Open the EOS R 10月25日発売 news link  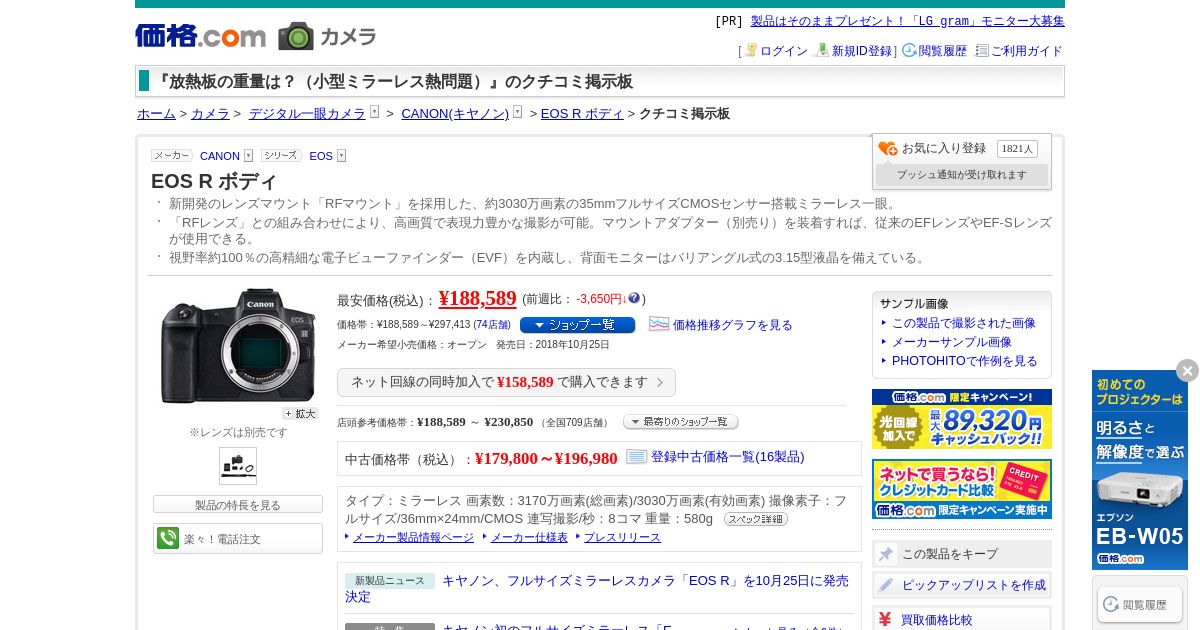click(x=597, y=588)
